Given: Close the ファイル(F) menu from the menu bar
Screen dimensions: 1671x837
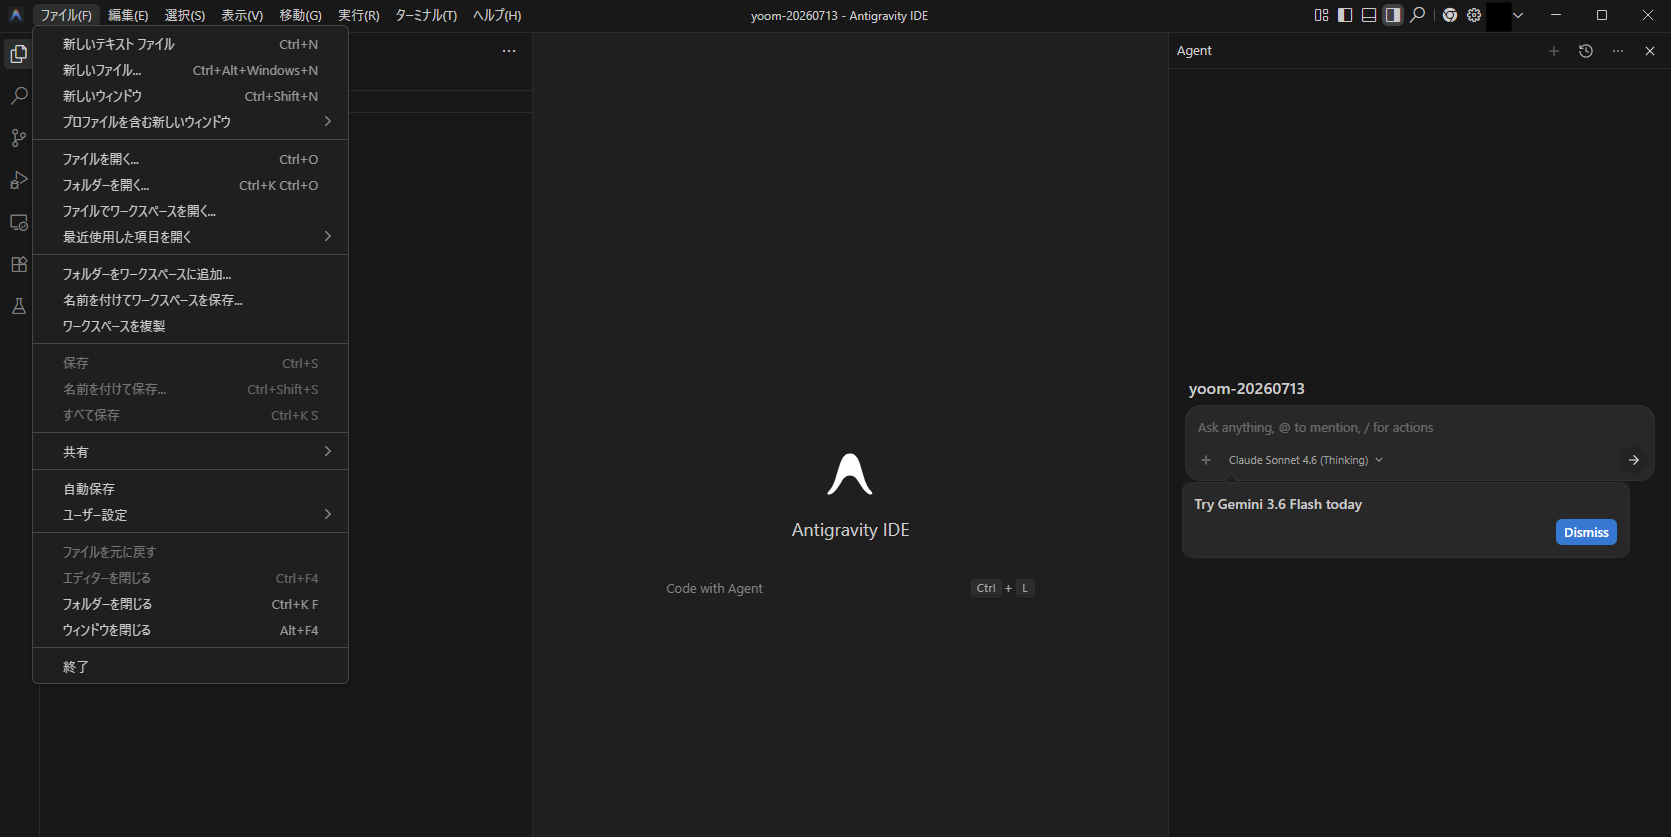Looking at the screenshot, I should pos(66,15).
